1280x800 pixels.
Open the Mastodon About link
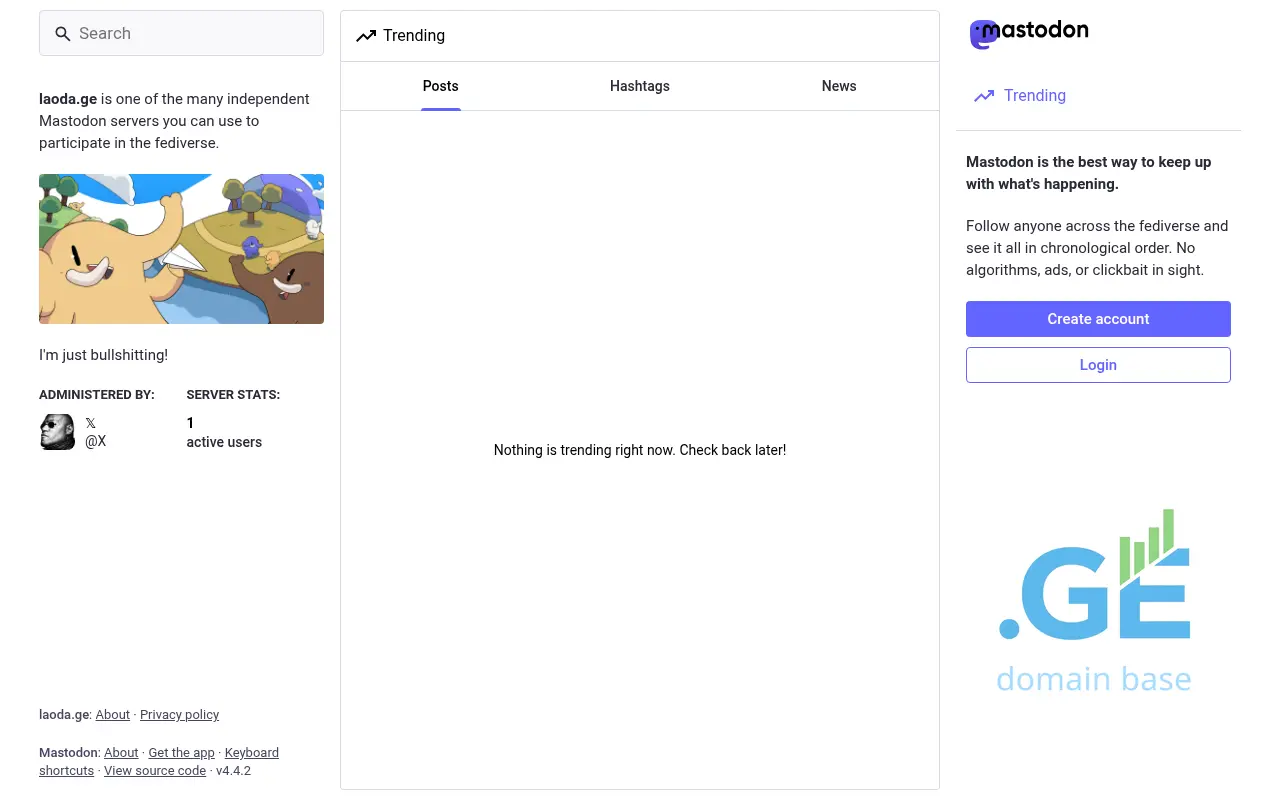pos(121,753)
